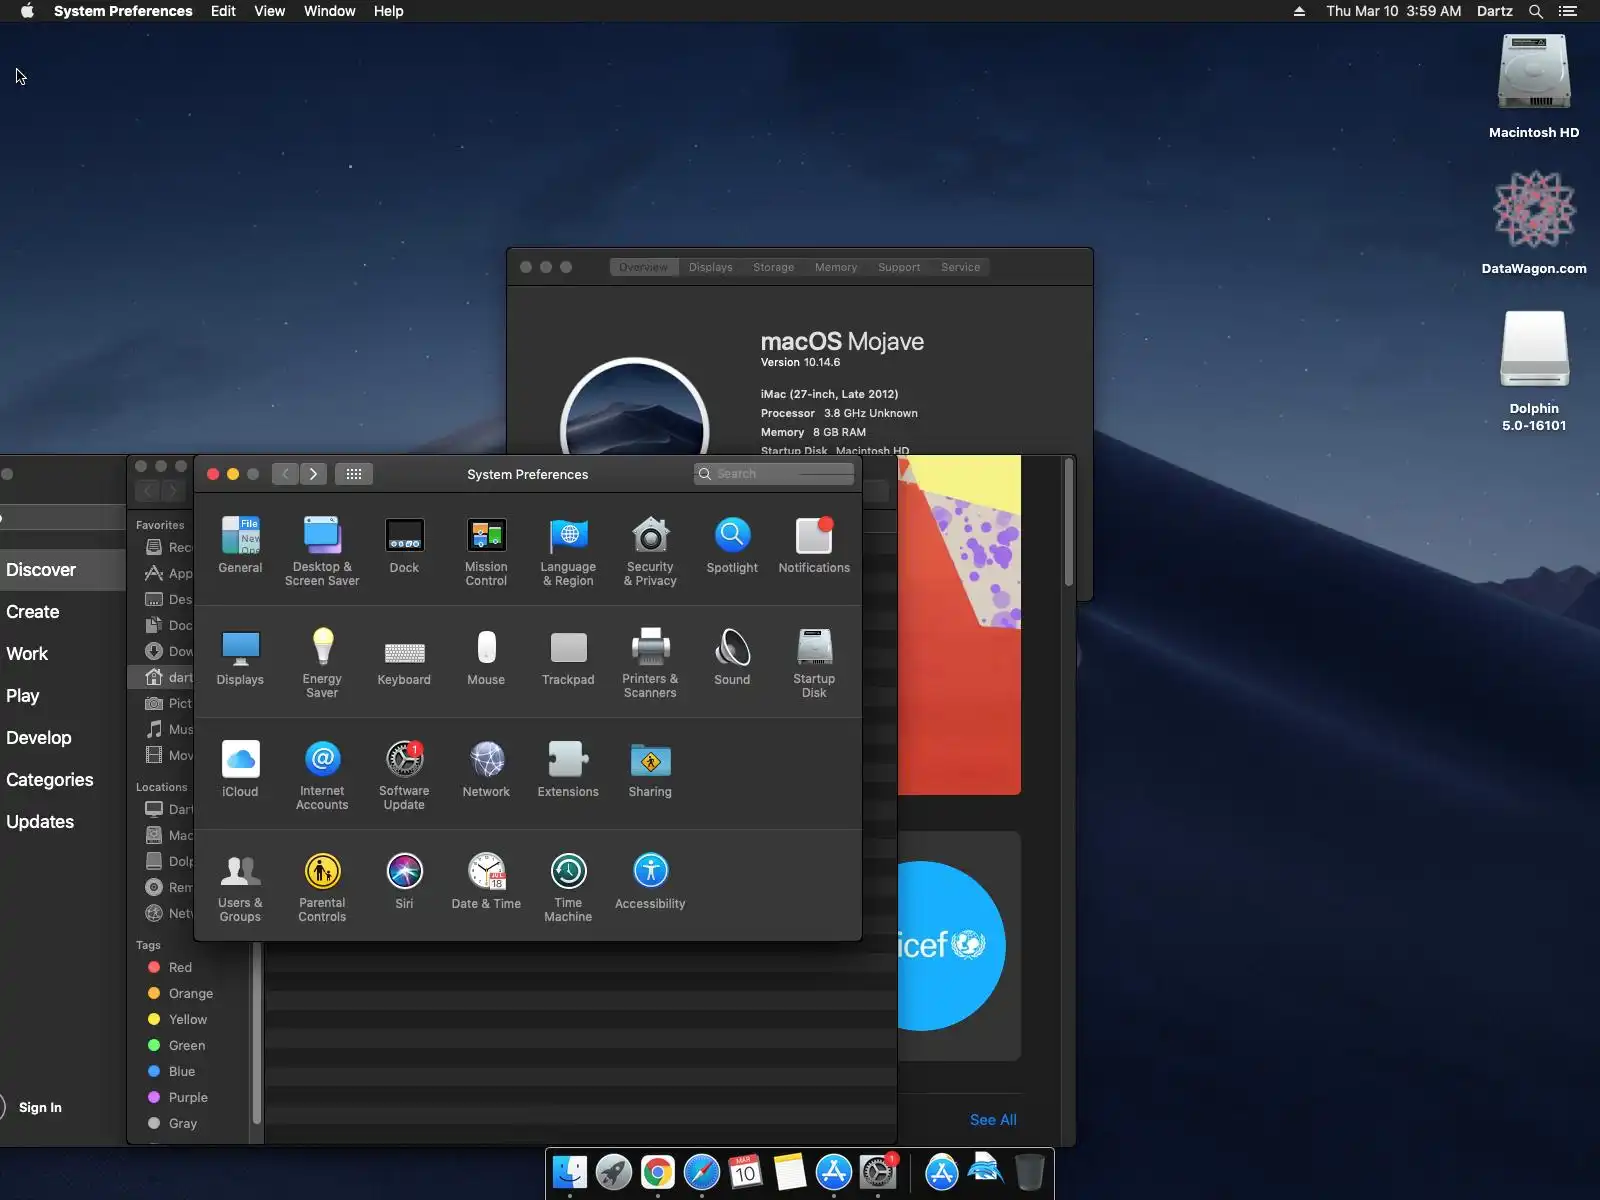
Task: Select Work in App Store sidebar
Action: pyautogui.click(x=62, y=654)
